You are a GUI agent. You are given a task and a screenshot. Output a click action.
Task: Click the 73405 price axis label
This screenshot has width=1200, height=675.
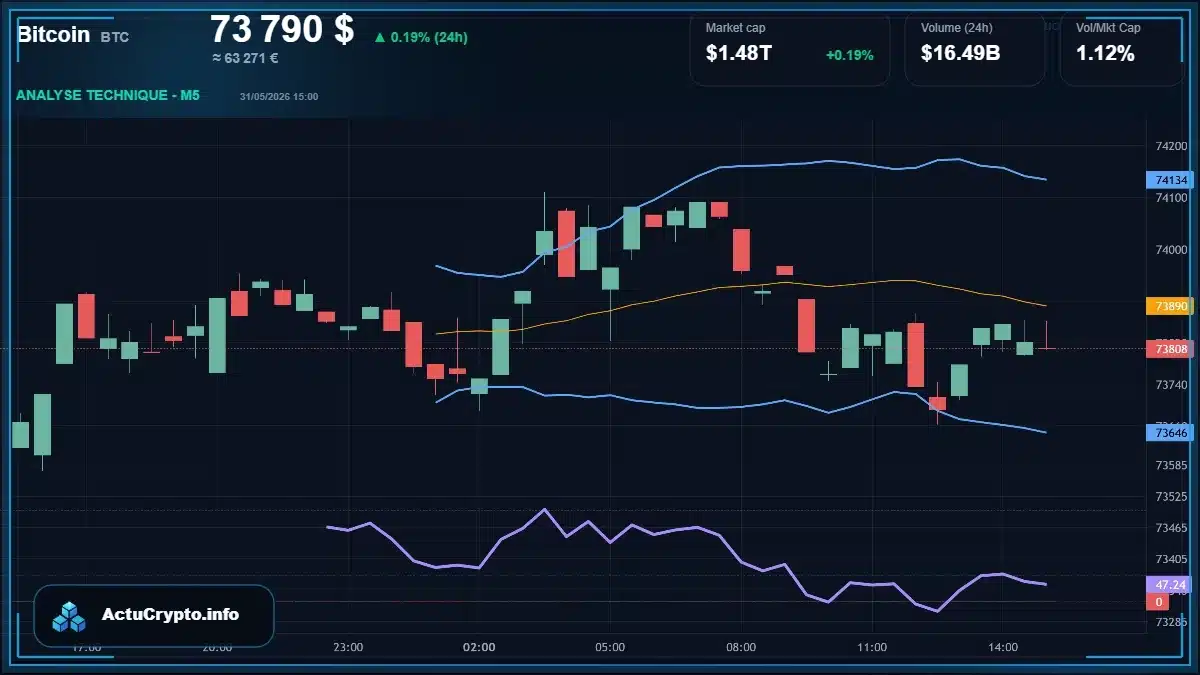[1171, 559]
